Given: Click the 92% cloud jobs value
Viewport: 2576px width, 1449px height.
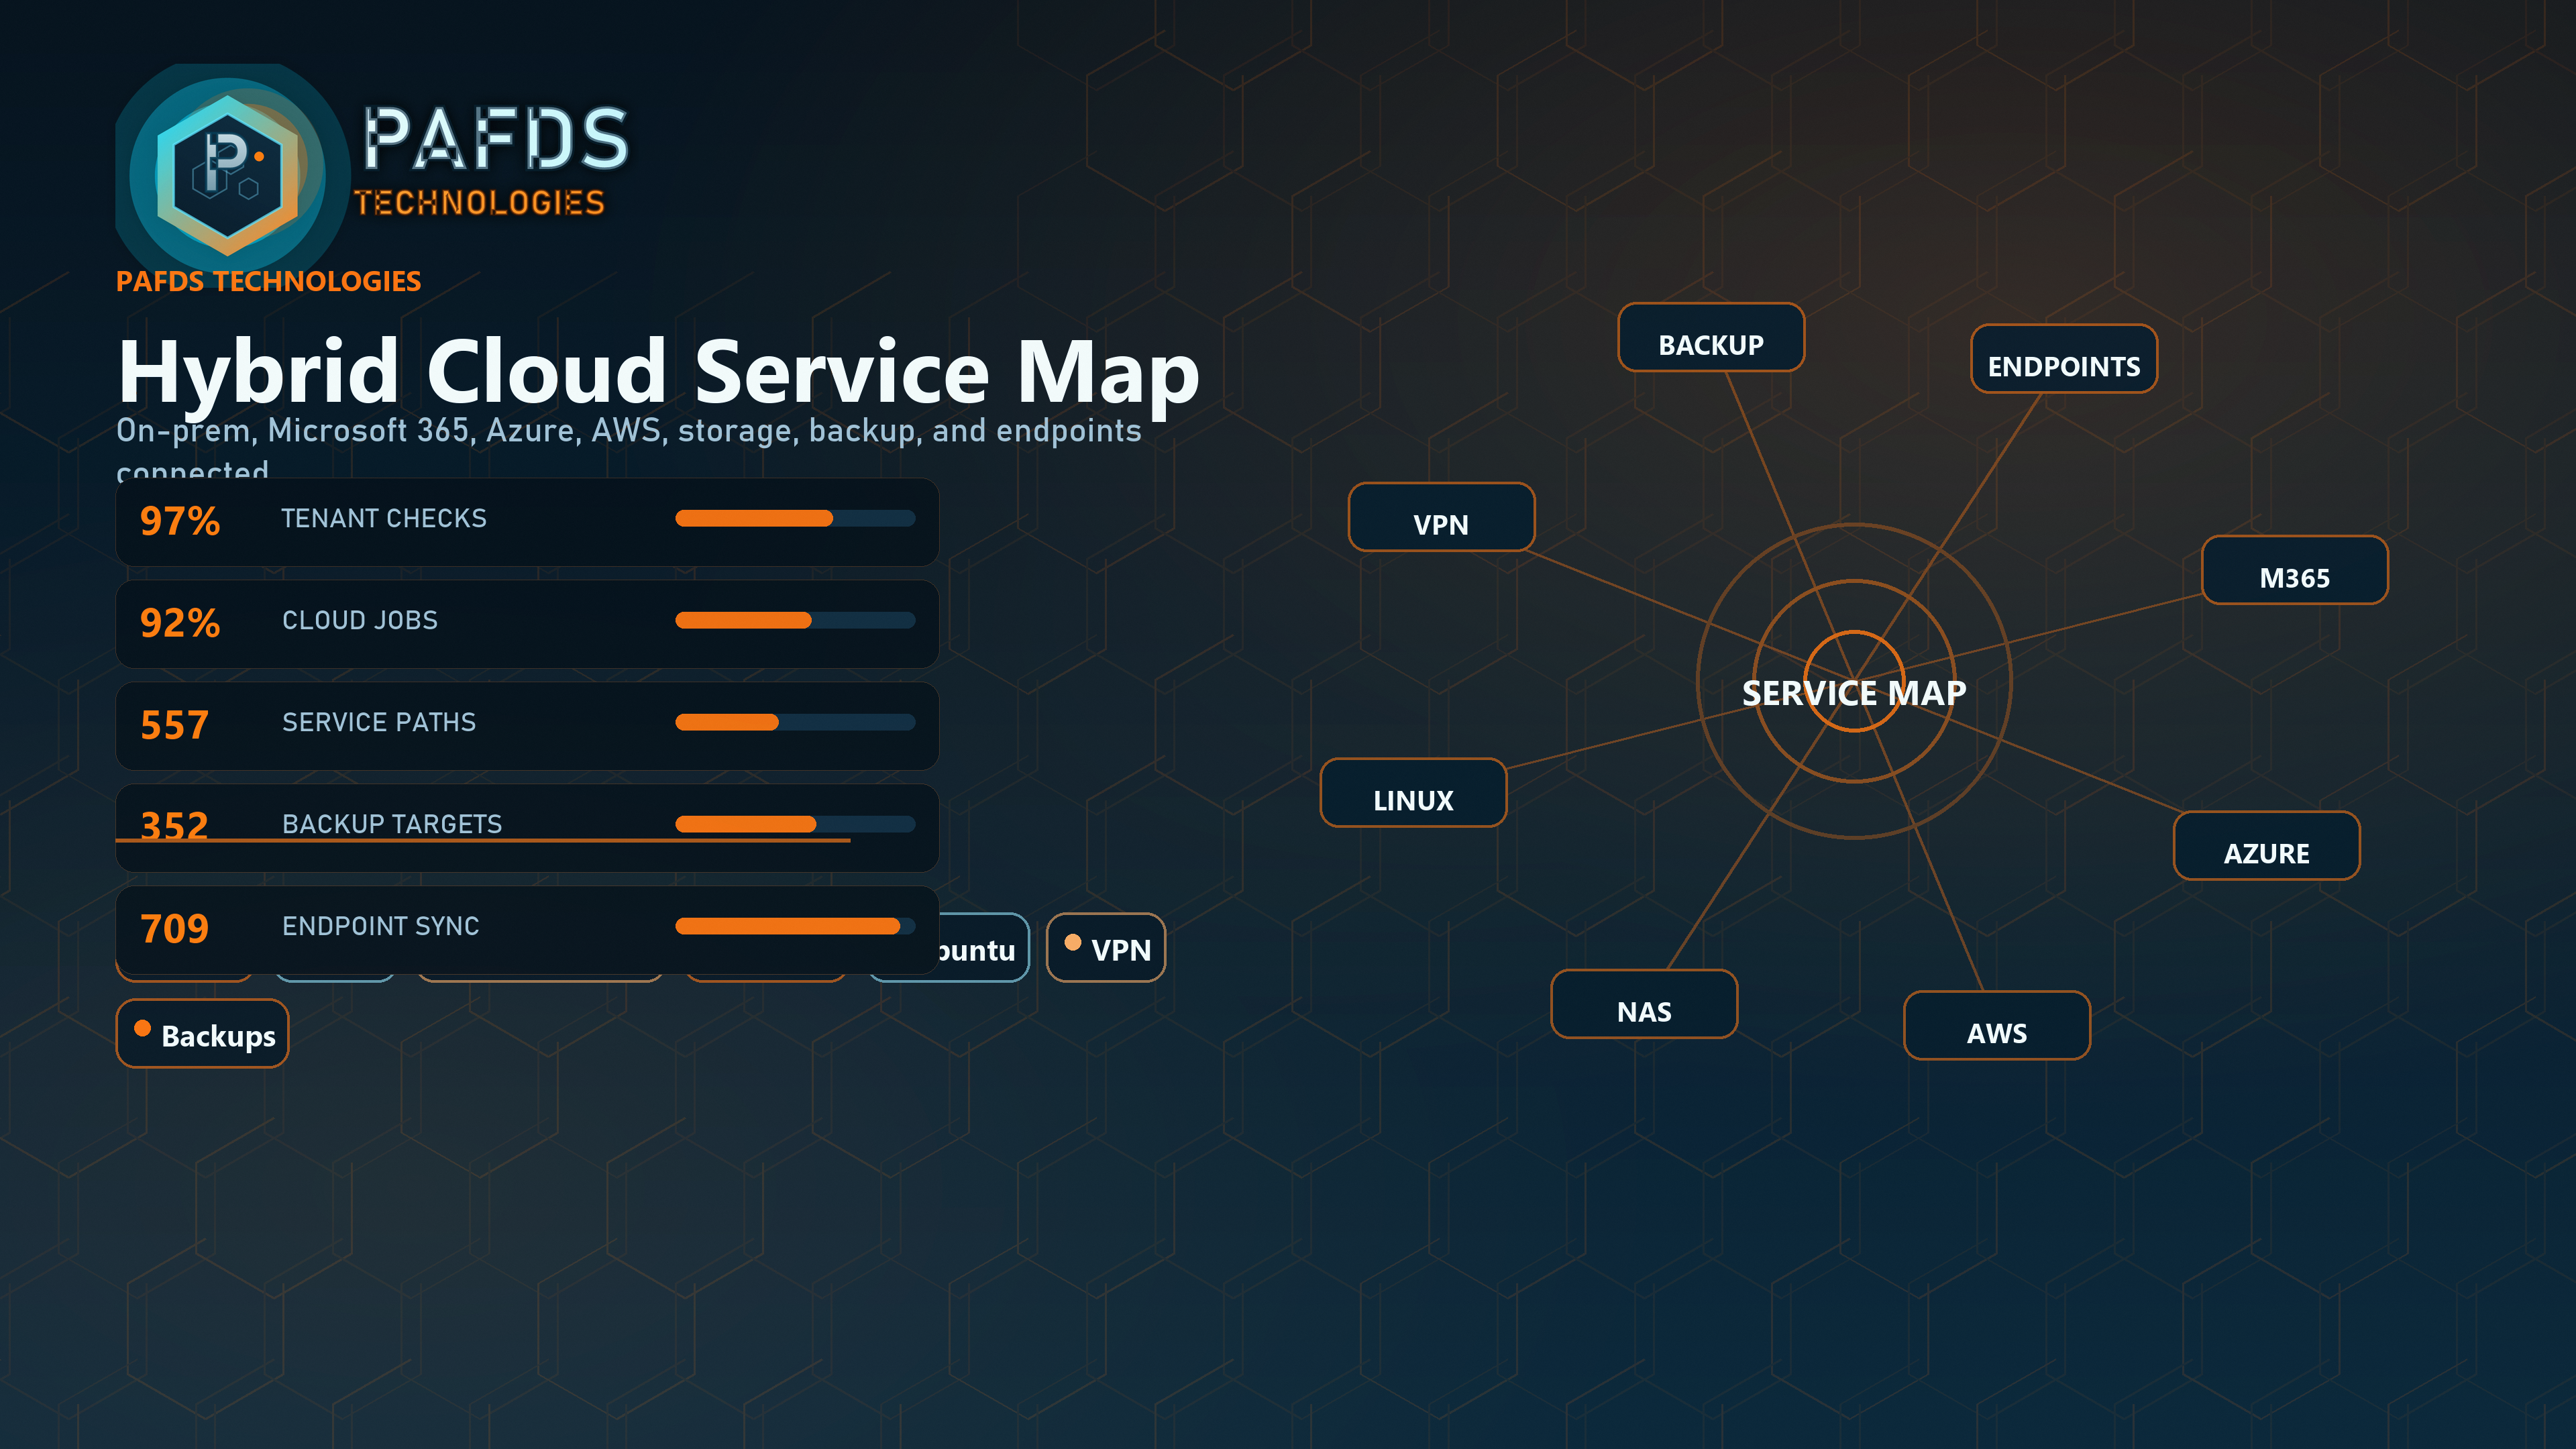Looking at the screenshot, I should coord(180,623).
